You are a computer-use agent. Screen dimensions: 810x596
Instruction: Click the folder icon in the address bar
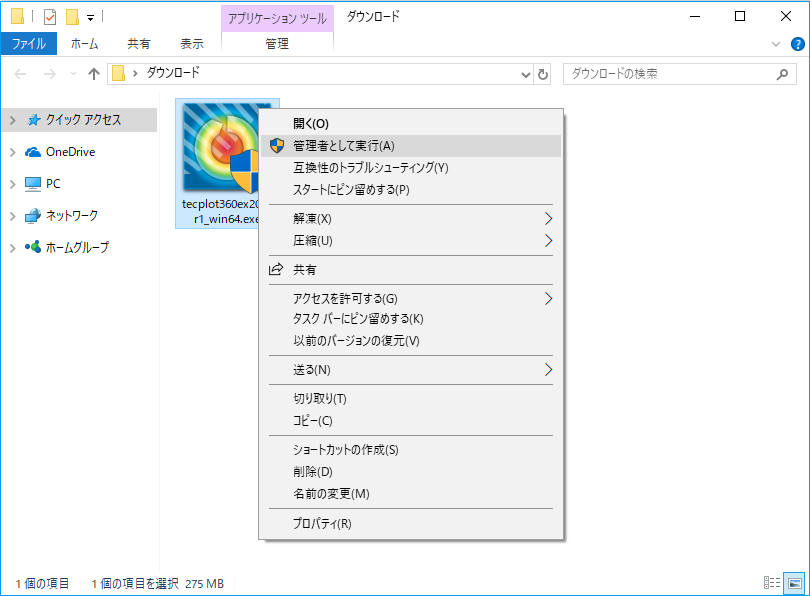[x=119, y=74]
